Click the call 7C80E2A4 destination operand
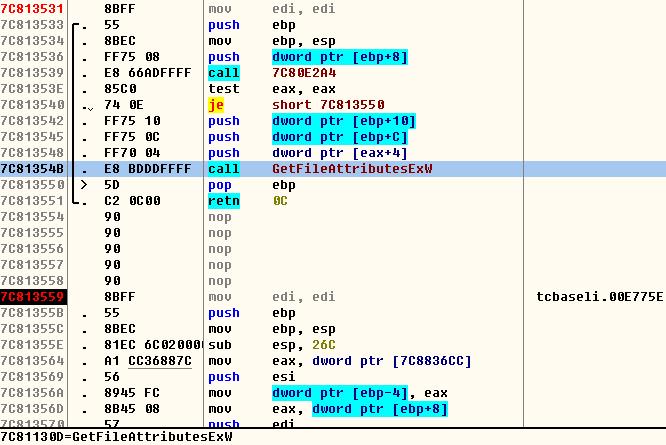Screen dimensions: 666x445 click(x=304, y=73)
